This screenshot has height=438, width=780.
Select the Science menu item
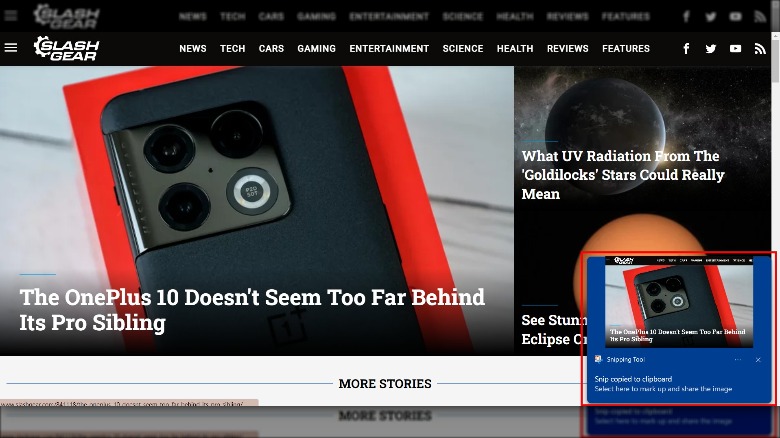(463, 48)
